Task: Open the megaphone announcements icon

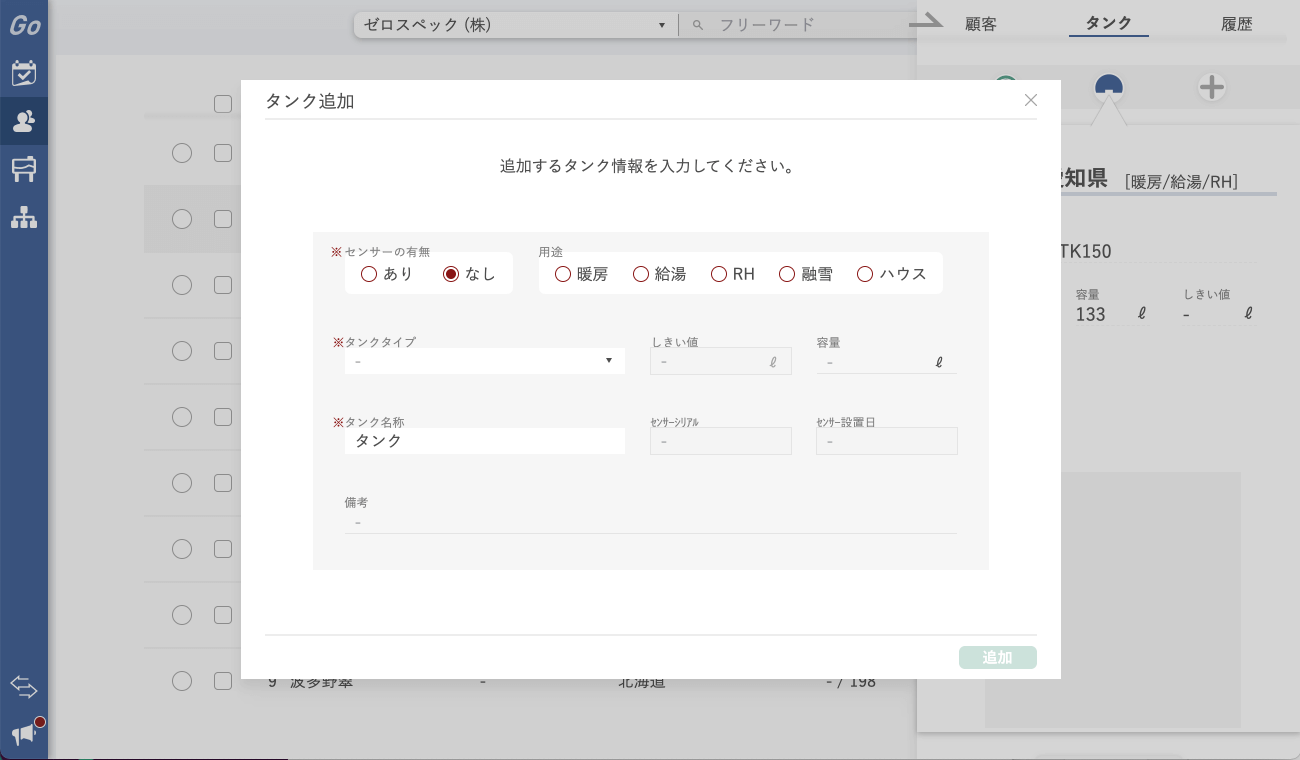Action: click(24, 735)
